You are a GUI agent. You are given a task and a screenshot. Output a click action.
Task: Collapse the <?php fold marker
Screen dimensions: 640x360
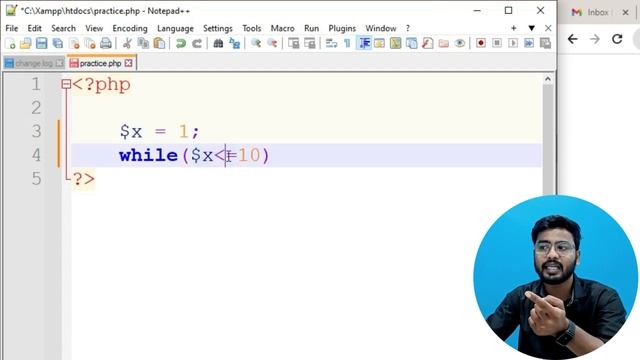[x=66, y=84]
